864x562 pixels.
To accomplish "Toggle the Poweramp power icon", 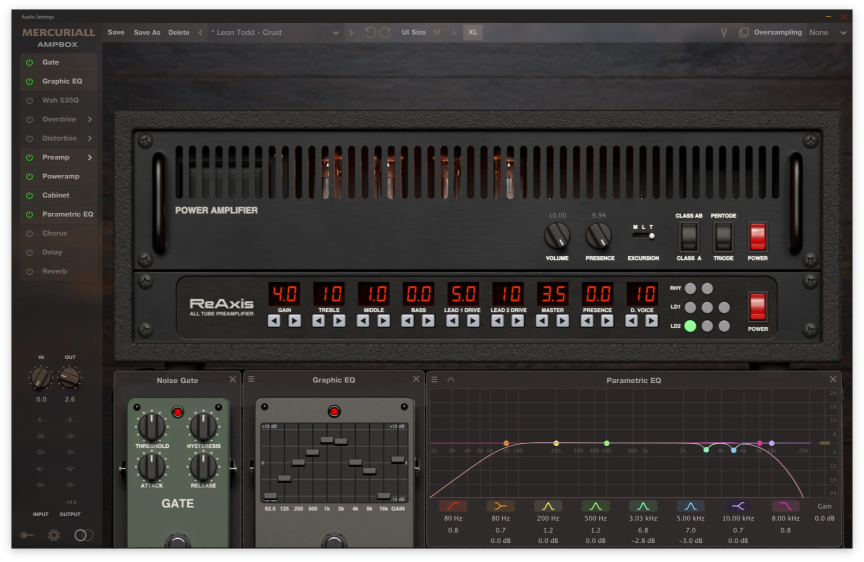I will click(x=30, y=176).
